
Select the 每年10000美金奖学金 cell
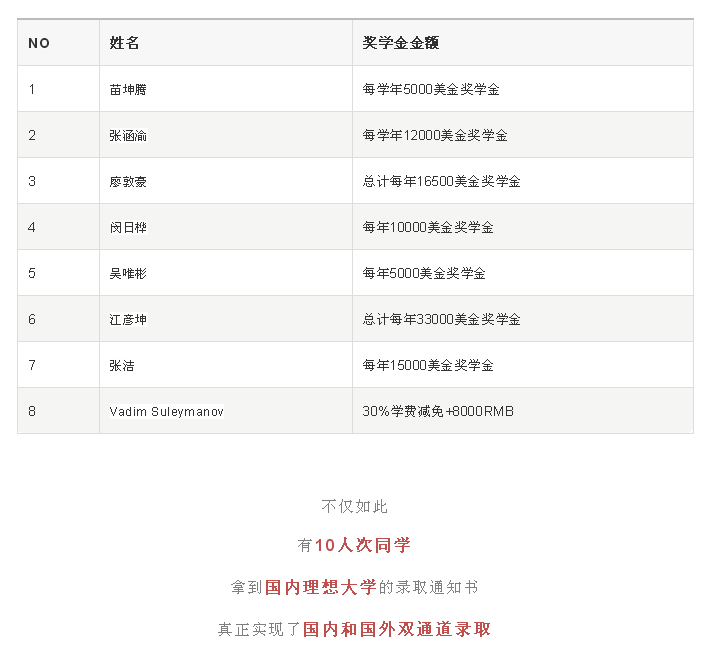coord(428,227)
